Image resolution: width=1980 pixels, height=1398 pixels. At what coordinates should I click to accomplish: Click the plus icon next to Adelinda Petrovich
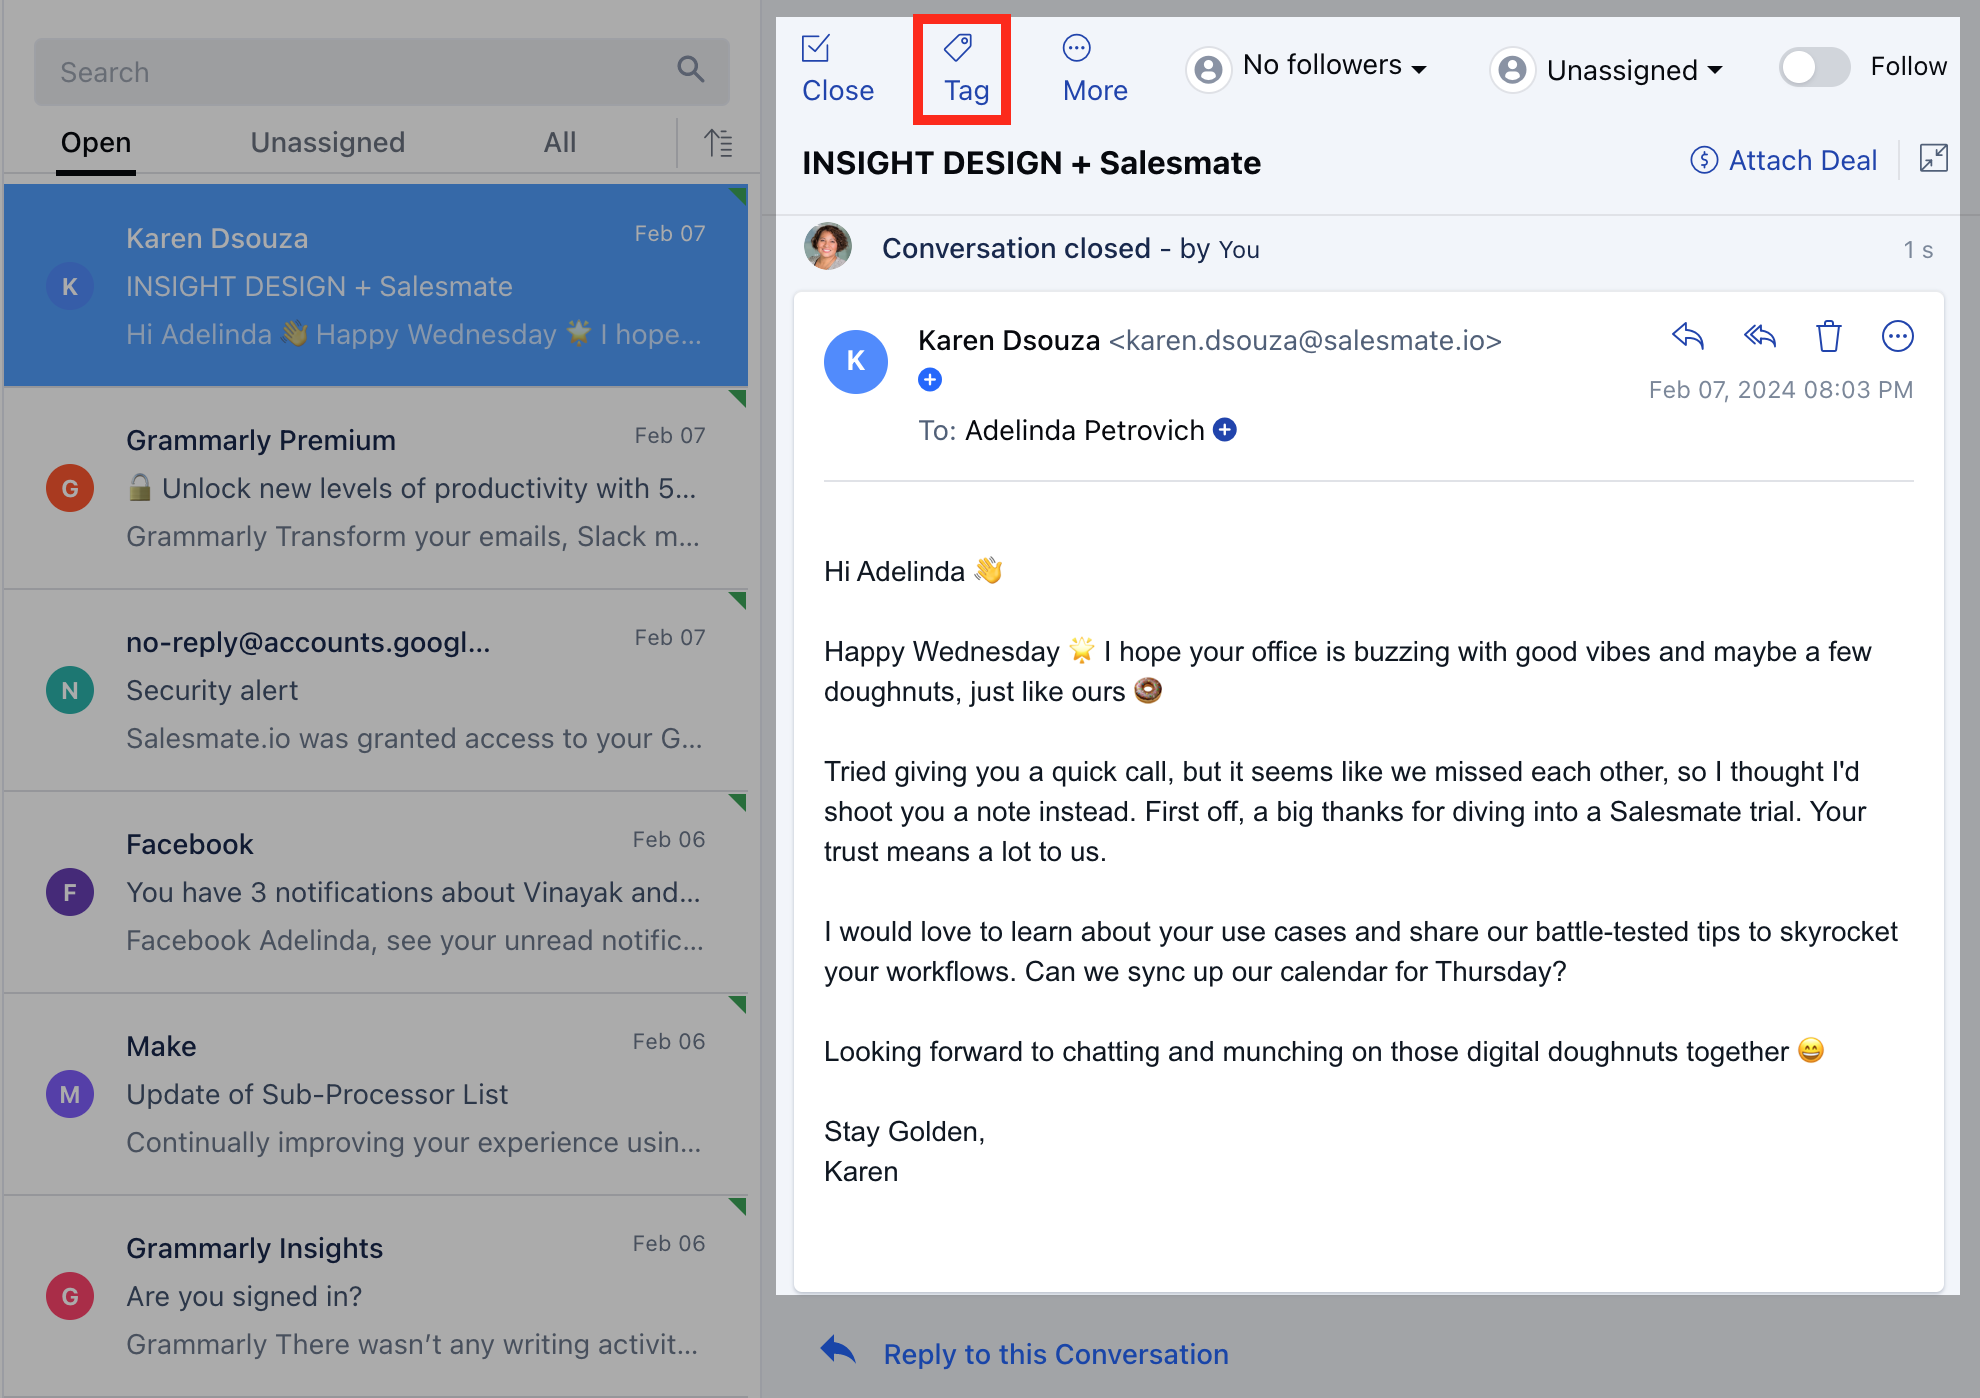[x=1225, y=430]
